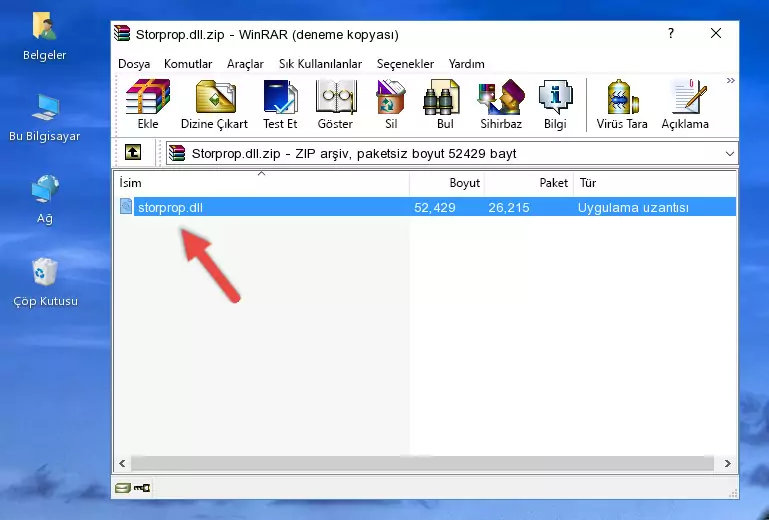Sort by Boyut column header

coord(447,183)
